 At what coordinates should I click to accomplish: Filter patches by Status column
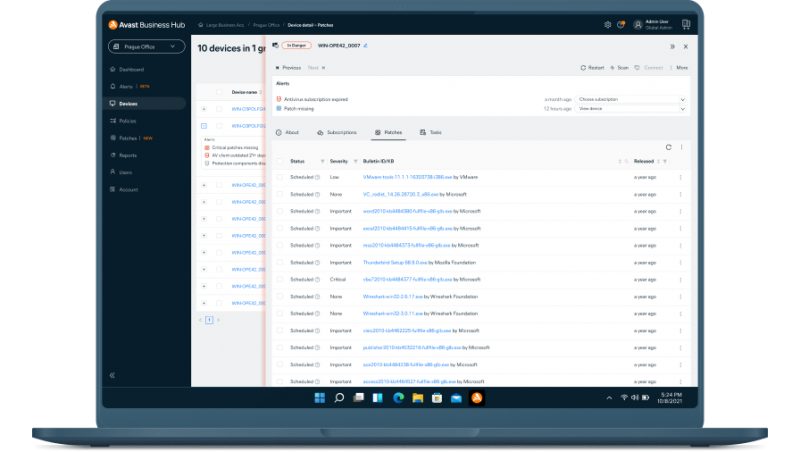[322, 162]
